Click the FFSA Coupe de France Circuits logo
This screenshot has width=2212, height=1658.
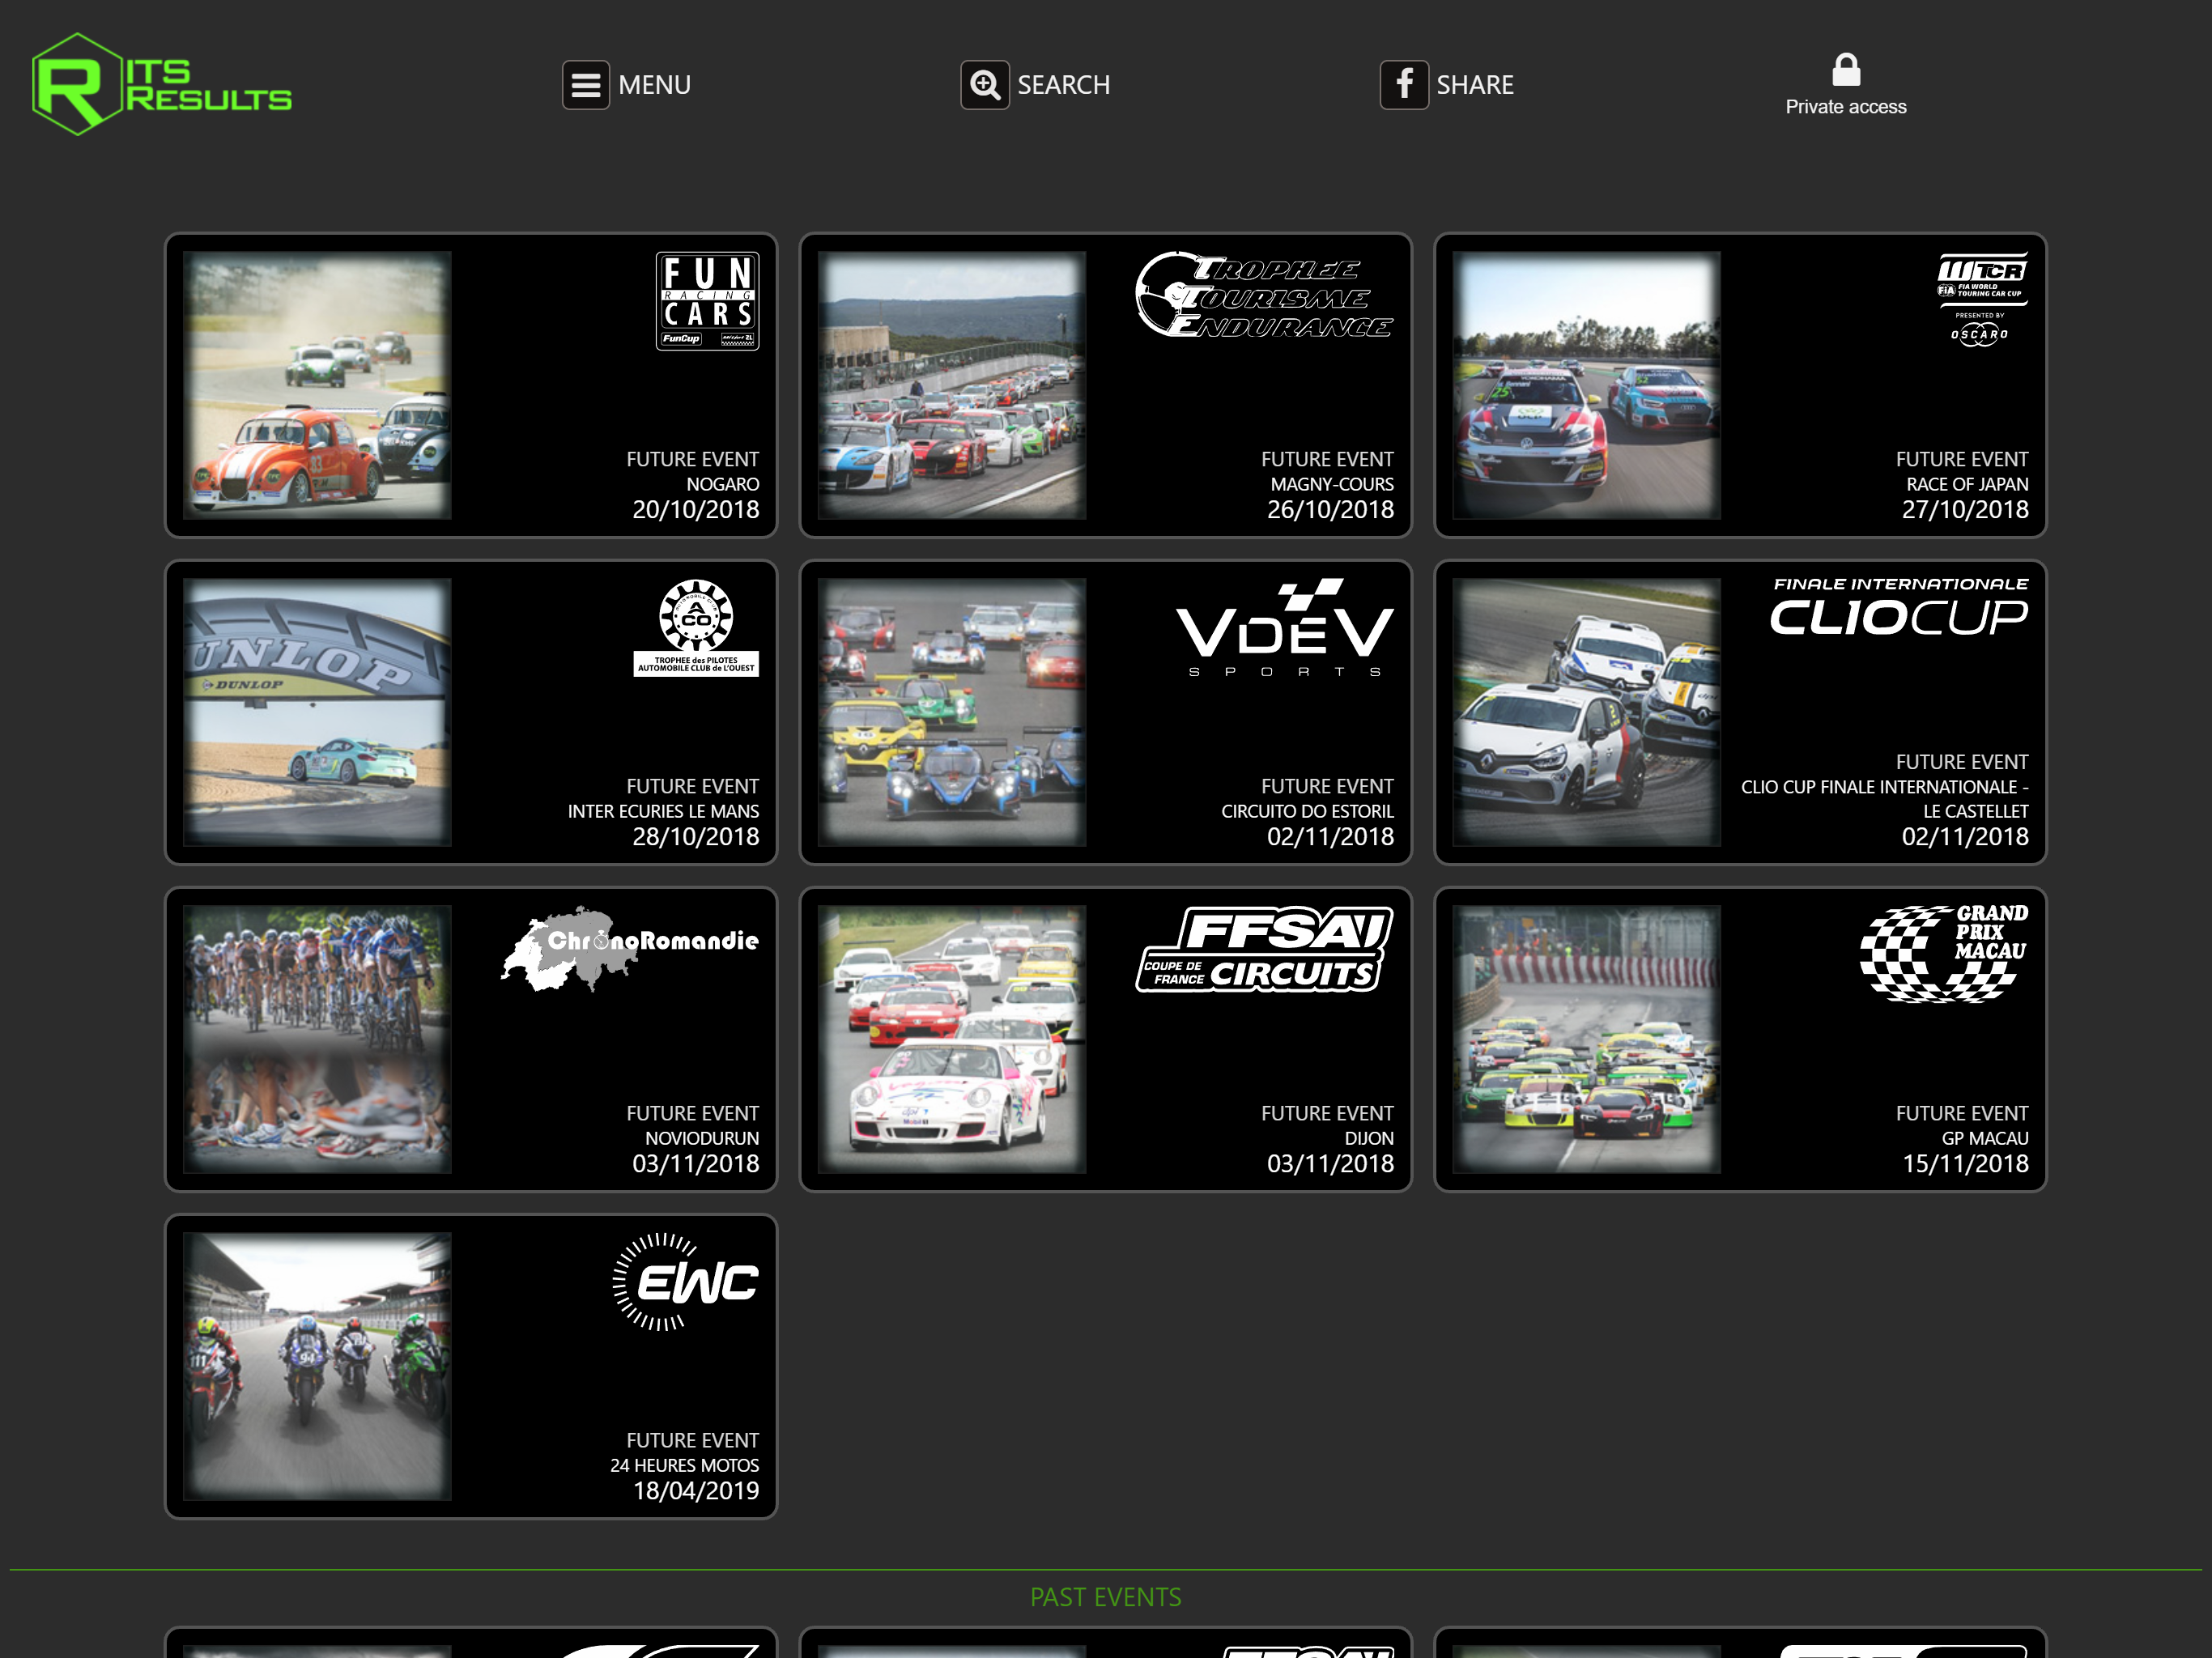(x=1265, y=949)
